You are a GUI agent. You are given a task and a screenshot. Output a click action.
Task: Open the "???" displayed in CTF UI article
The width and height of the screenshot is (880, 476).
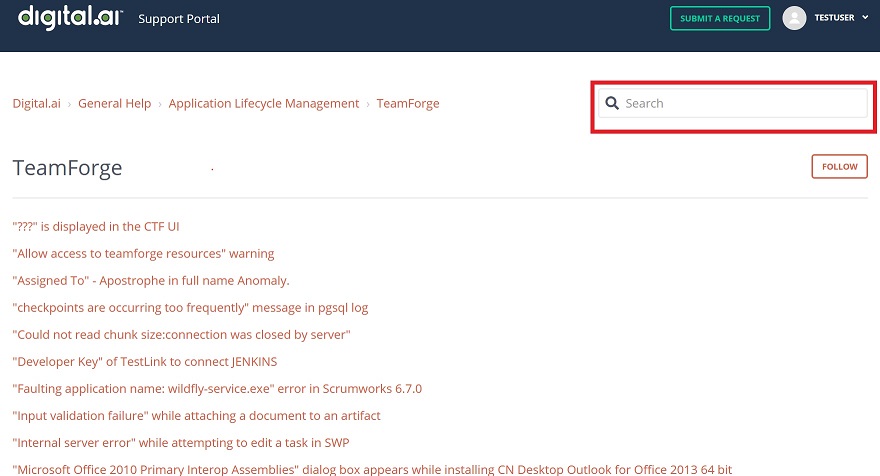click(x=96, y=227)
